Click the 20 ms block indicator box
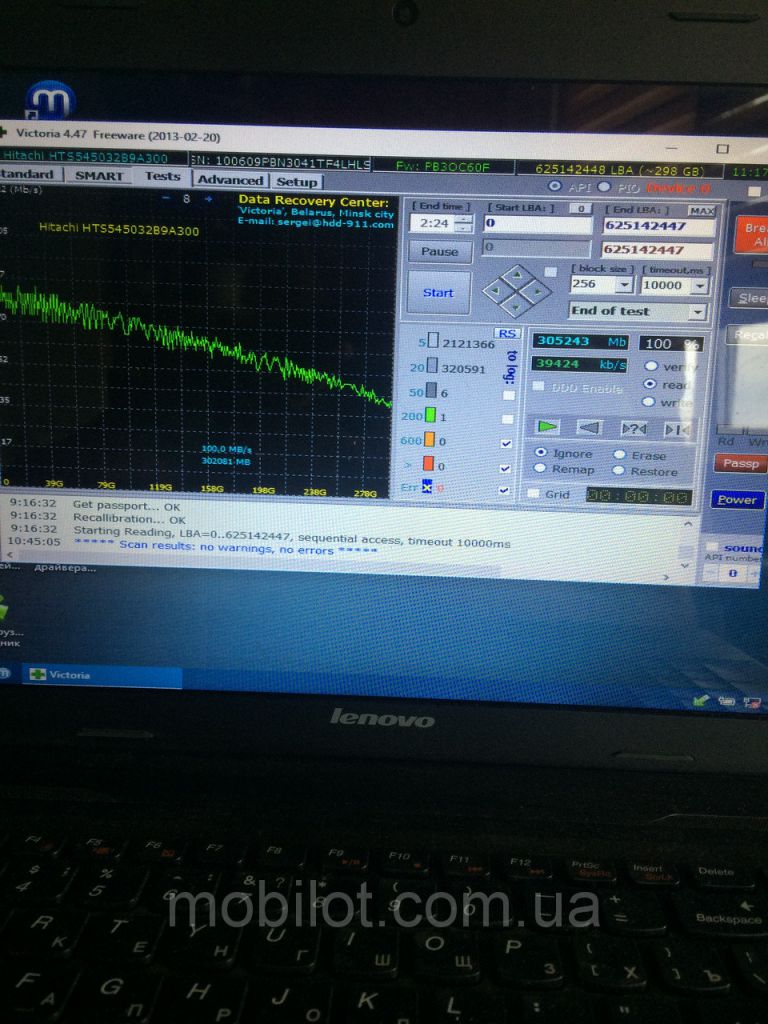Image resolution: width=768 pixels, height=1024 pixels. tap(432, 366)
